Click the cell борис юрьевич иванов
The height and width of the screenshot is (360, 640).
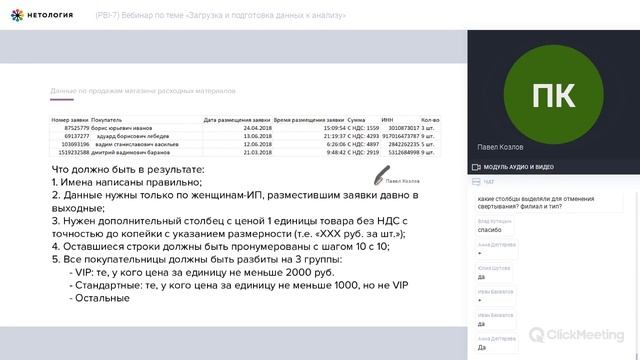coord(122,128)
